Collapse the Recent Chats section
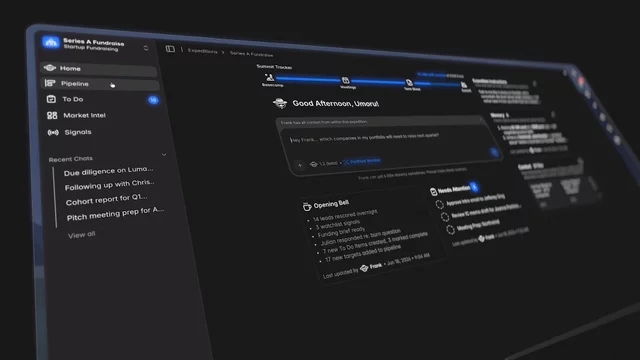This screenshot has width=640, height=360. 164,155
